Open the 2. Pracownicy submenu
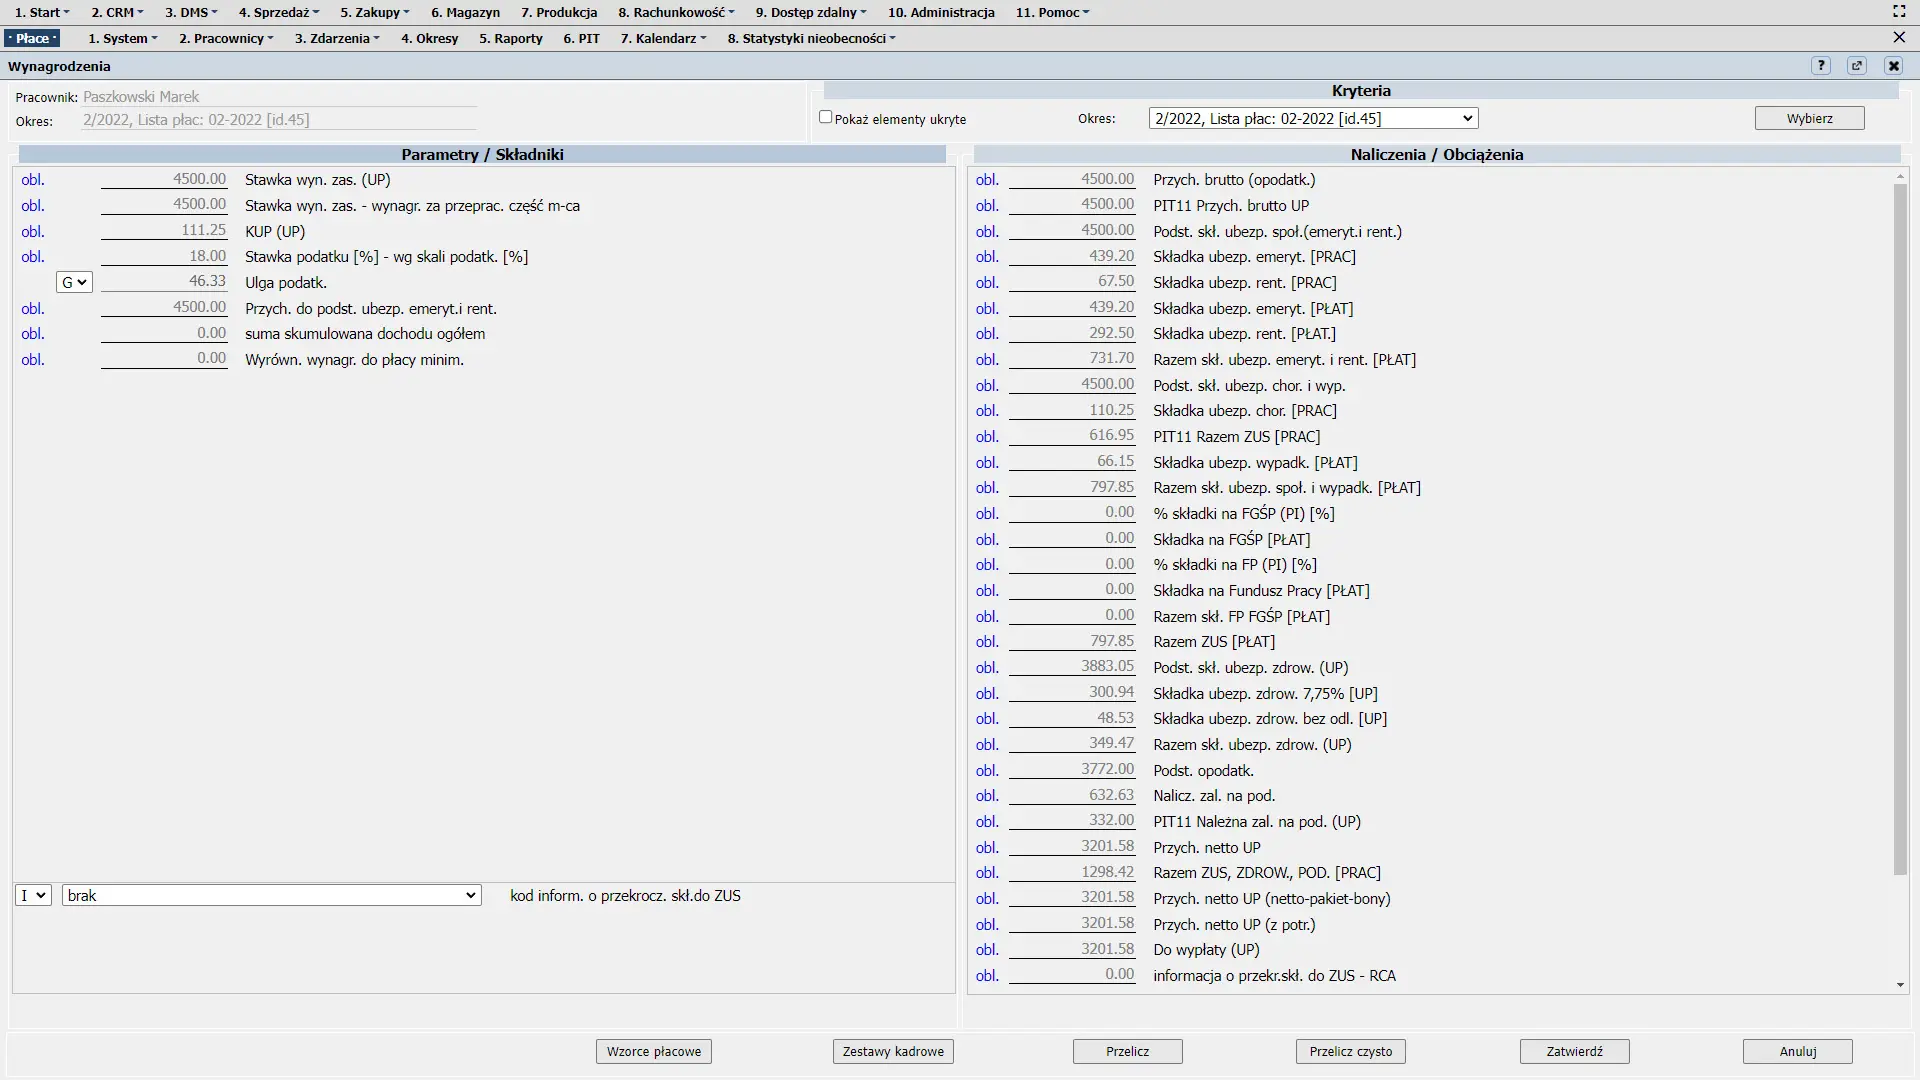1920x1080 pixels. [x=226, y=38]
